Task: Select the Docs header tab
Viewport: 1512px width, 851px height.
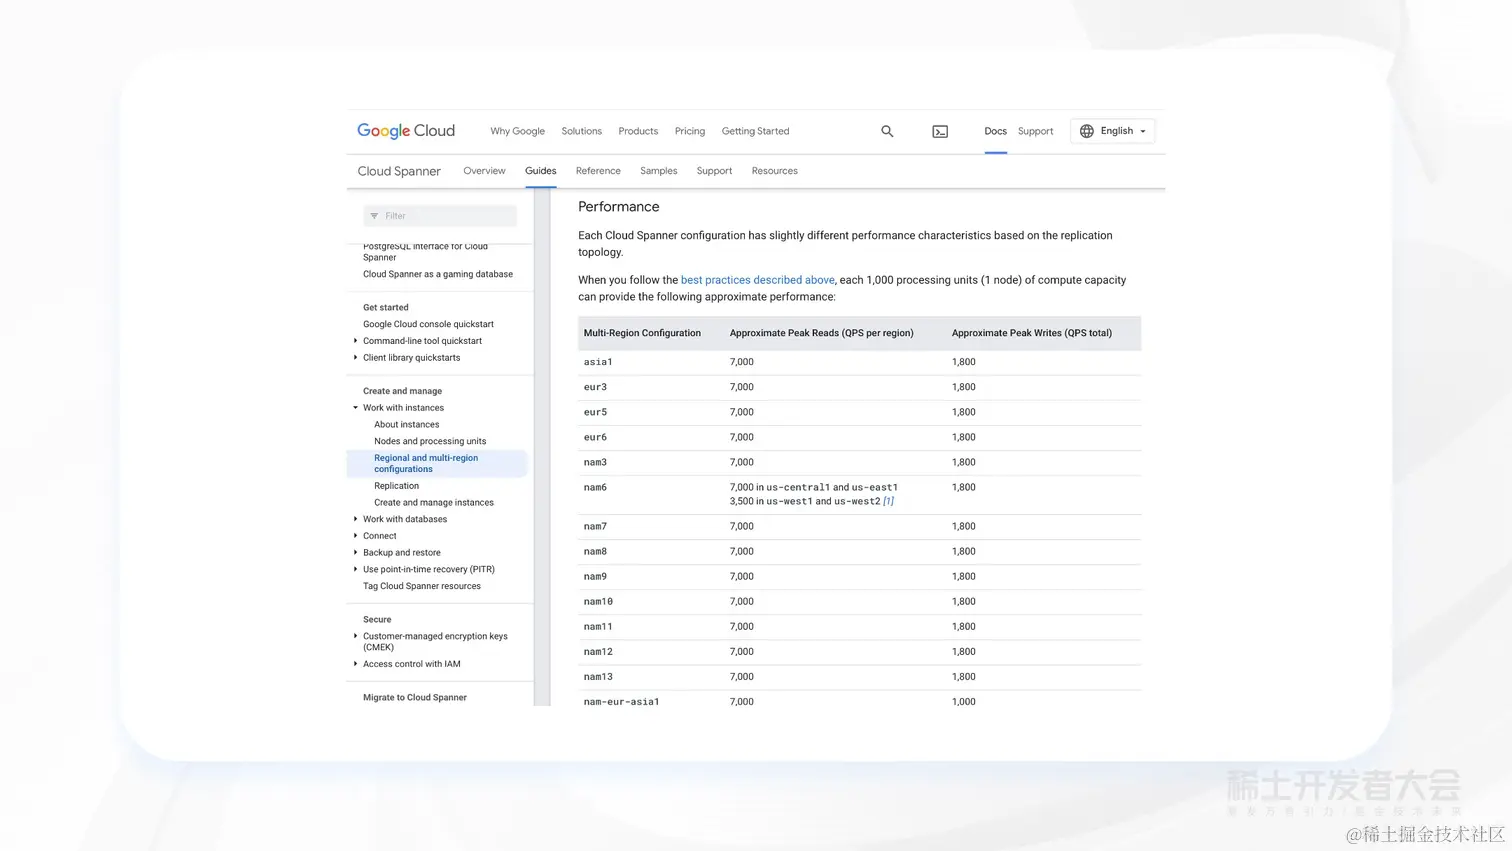Action: coord(995,131)
